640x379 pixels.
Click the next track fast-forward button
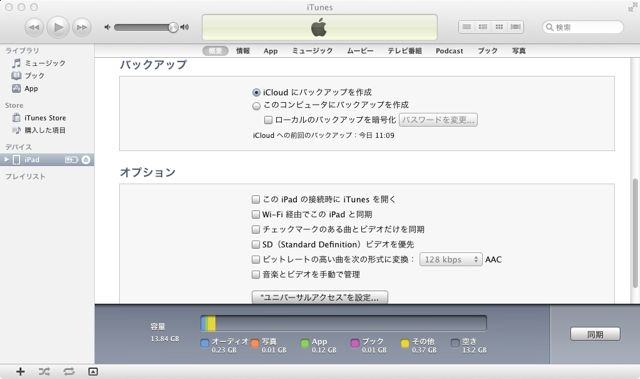[x=82, y=27]
